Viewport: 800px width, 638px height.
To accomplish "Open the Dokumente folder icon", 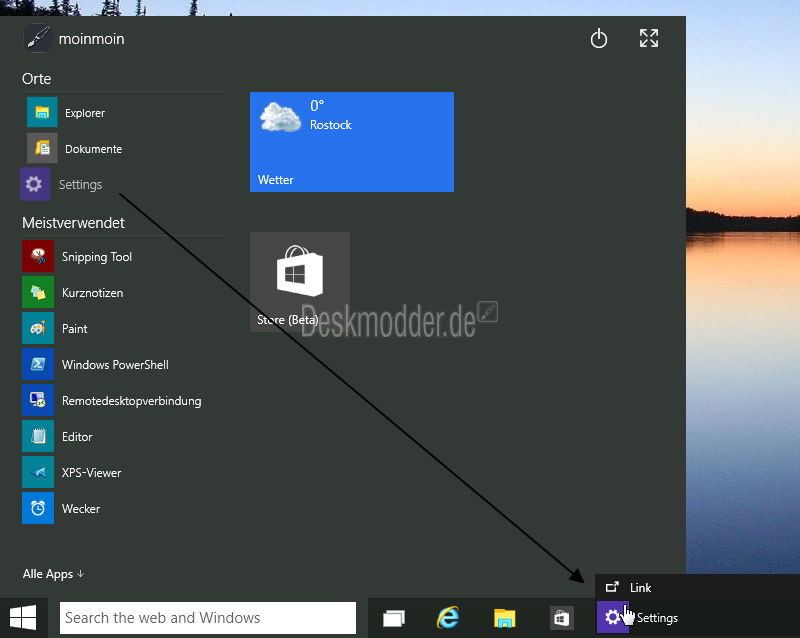I will pyautogui.click(x=42, y=149).
